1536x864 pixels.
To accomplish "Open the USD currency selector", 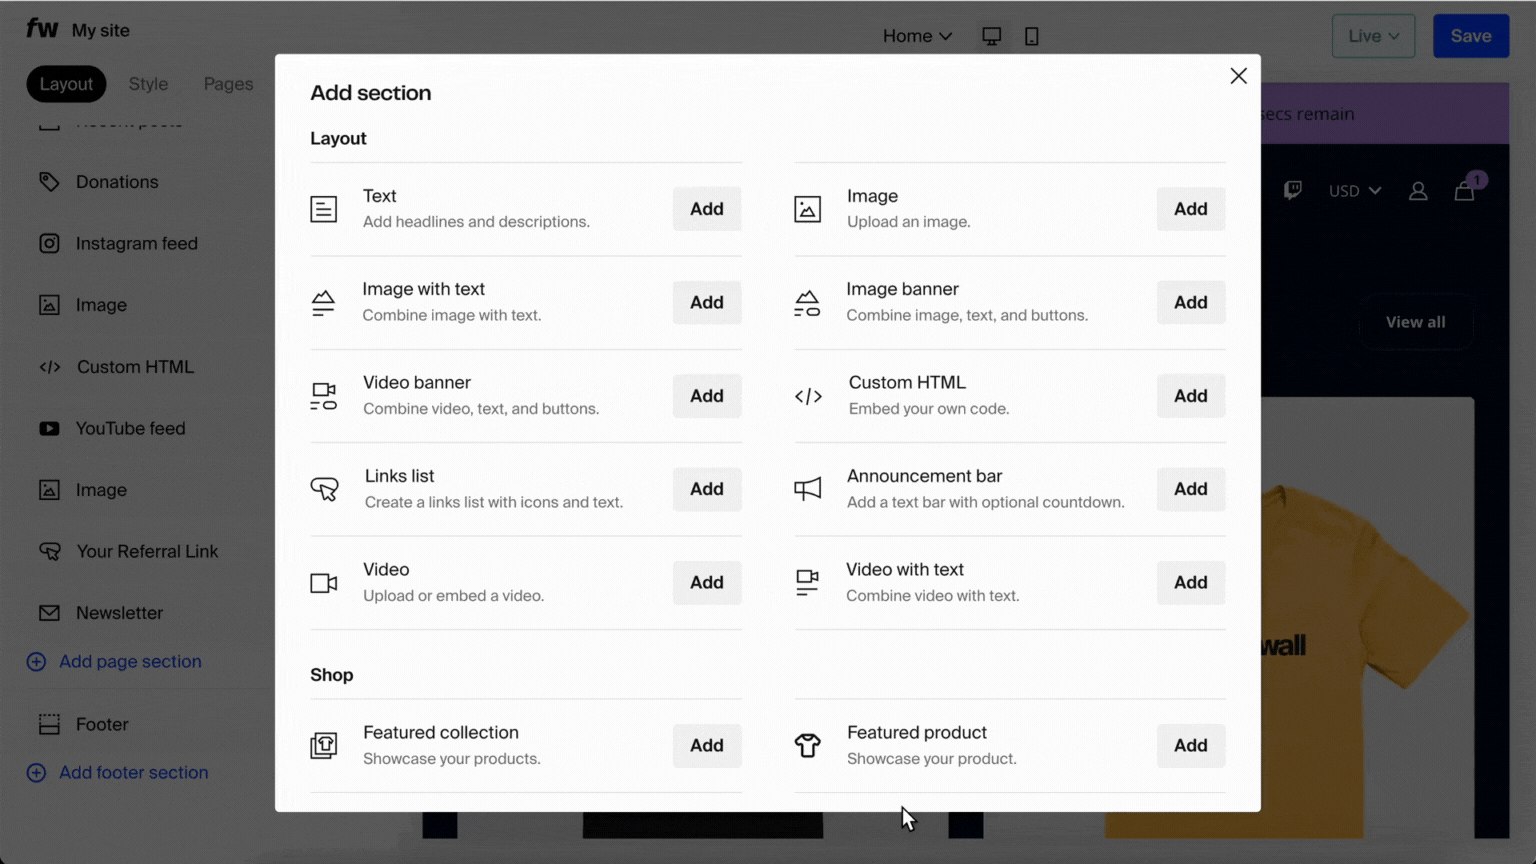I will 1354,191.
